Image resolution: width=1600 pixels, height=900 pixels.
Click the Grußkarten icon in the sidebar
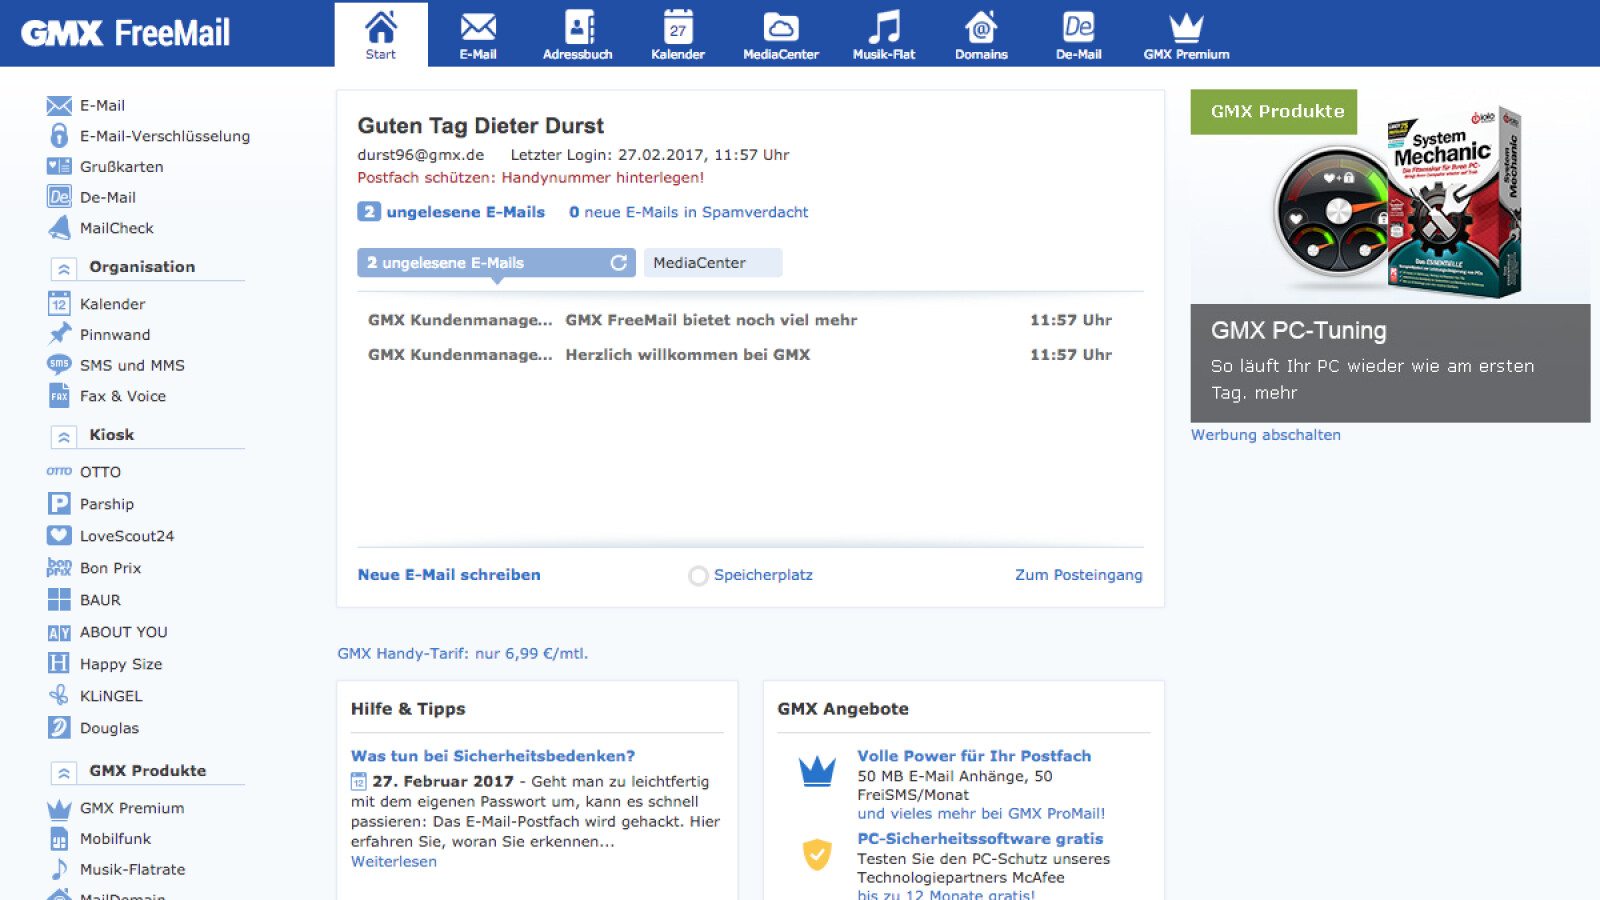[59, 166]
